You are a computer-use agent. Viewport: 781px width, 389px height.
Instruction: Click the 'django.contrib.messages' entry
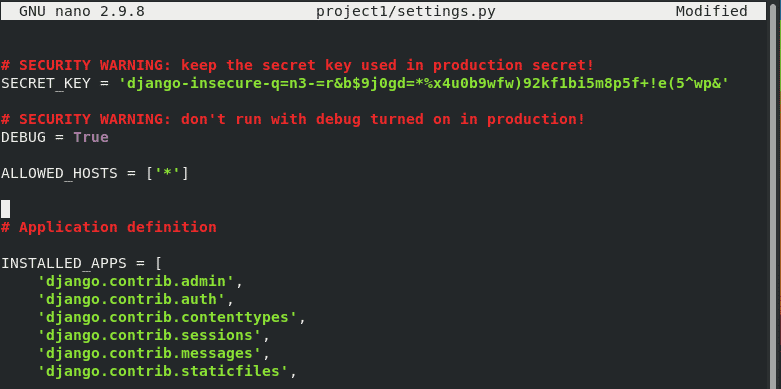coord(149,354)
